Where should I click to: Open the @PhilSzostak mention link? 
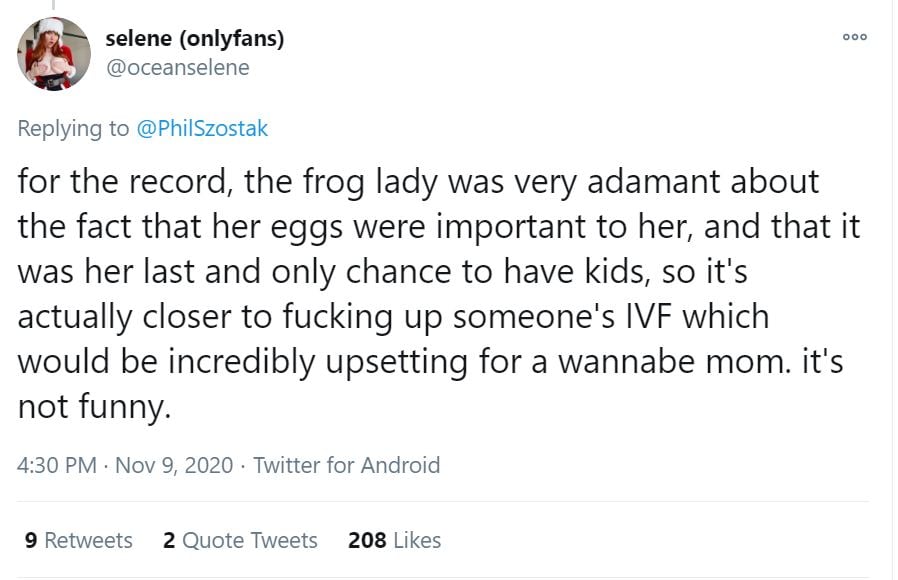click(206, 128)
